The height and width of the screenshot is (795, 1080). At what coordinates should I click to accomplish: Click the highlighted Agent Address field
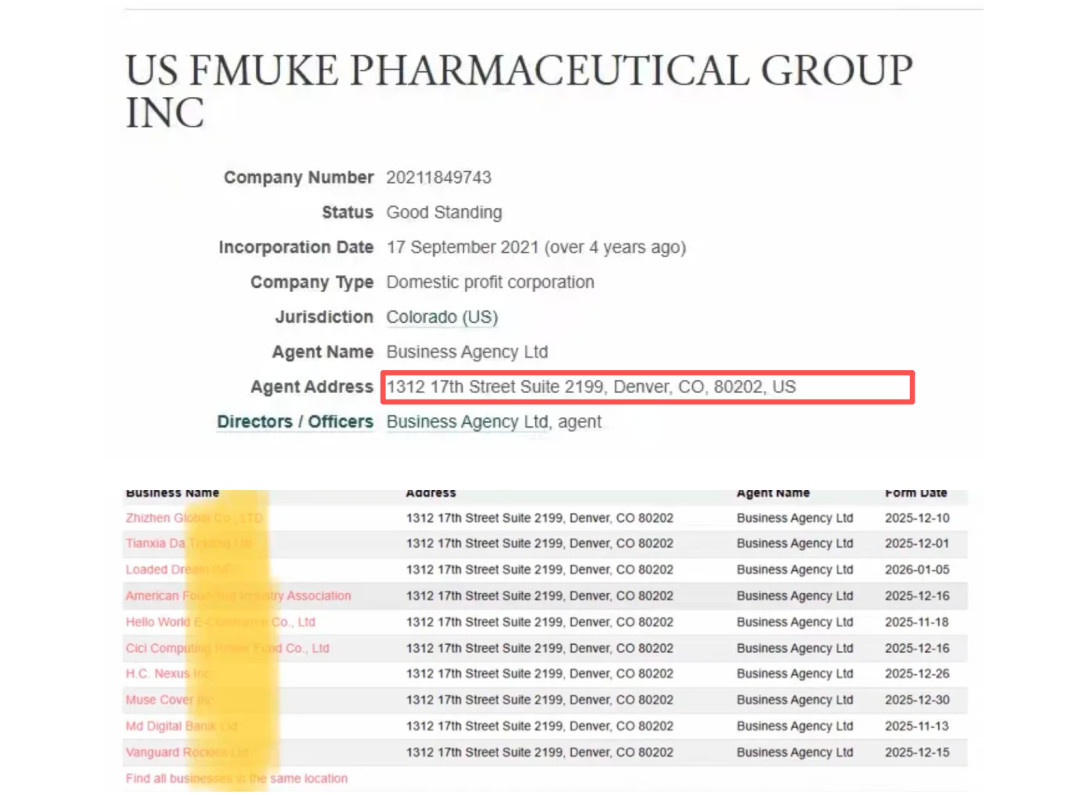pyautogui.click(x=647, y=387)
